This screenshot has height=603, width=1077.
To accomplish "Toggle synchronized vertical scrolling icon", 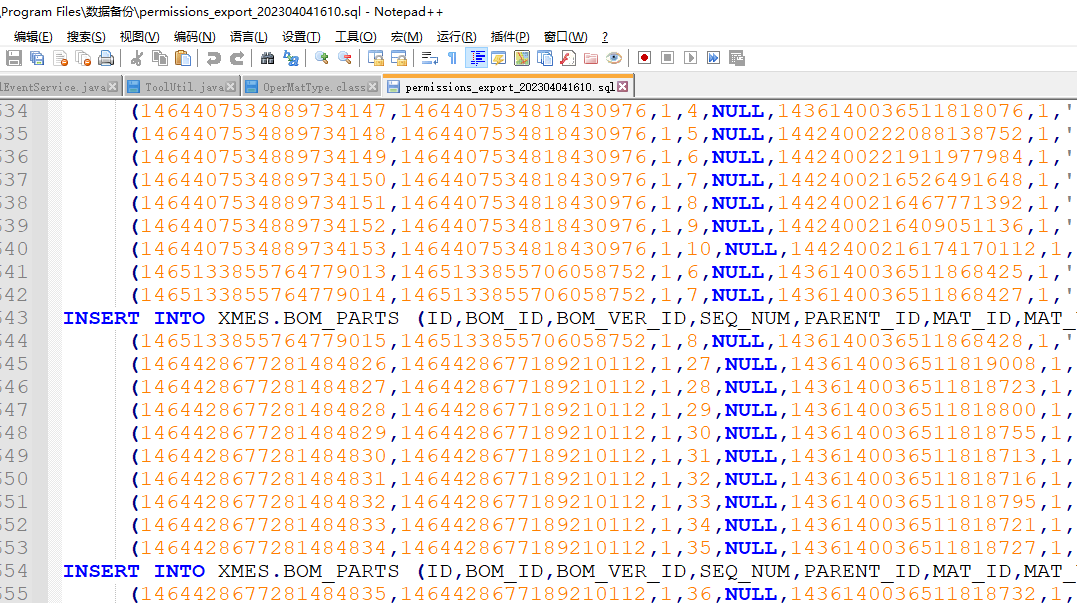I will tap(376, 58).
